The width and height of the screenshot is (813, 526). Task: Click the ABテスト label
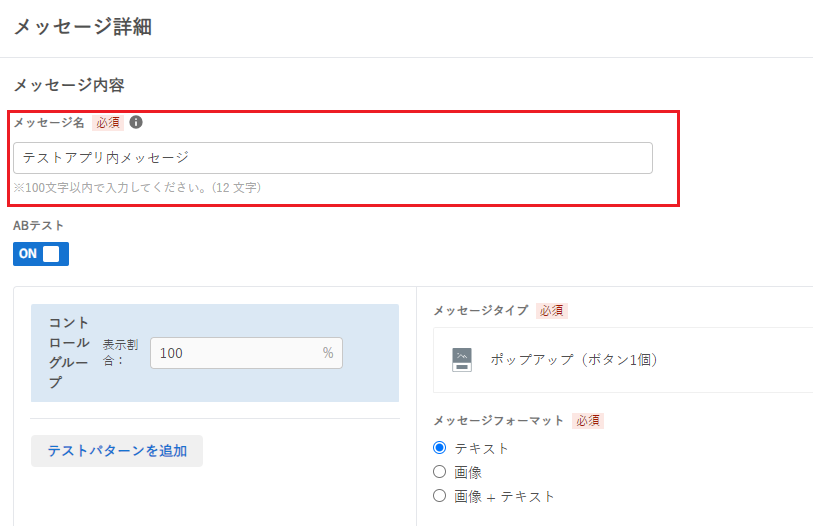(x=38, y=226)
